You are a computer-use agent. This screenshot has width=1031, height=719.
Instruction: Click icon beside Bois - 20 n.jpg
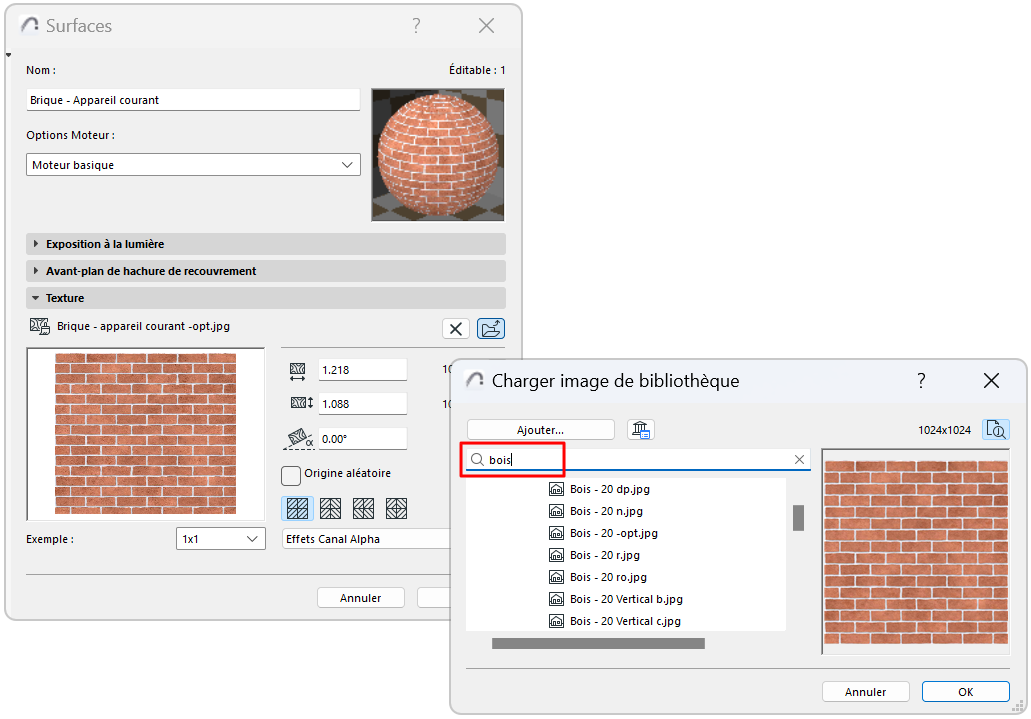coord(556,511)
